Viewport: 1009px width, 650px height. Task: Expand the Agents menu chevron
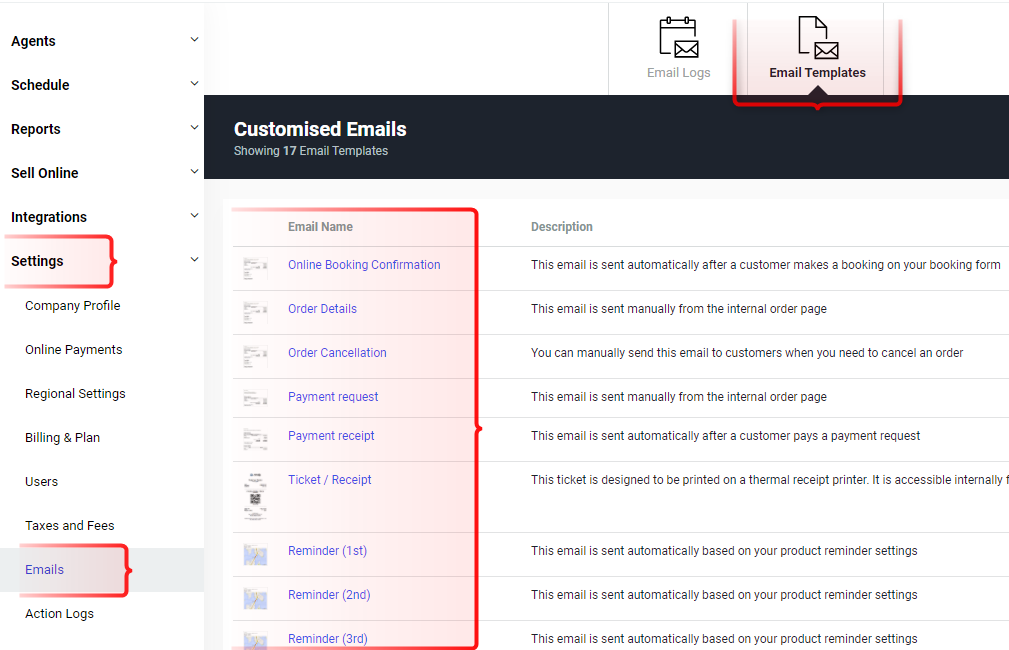[194, 40]
